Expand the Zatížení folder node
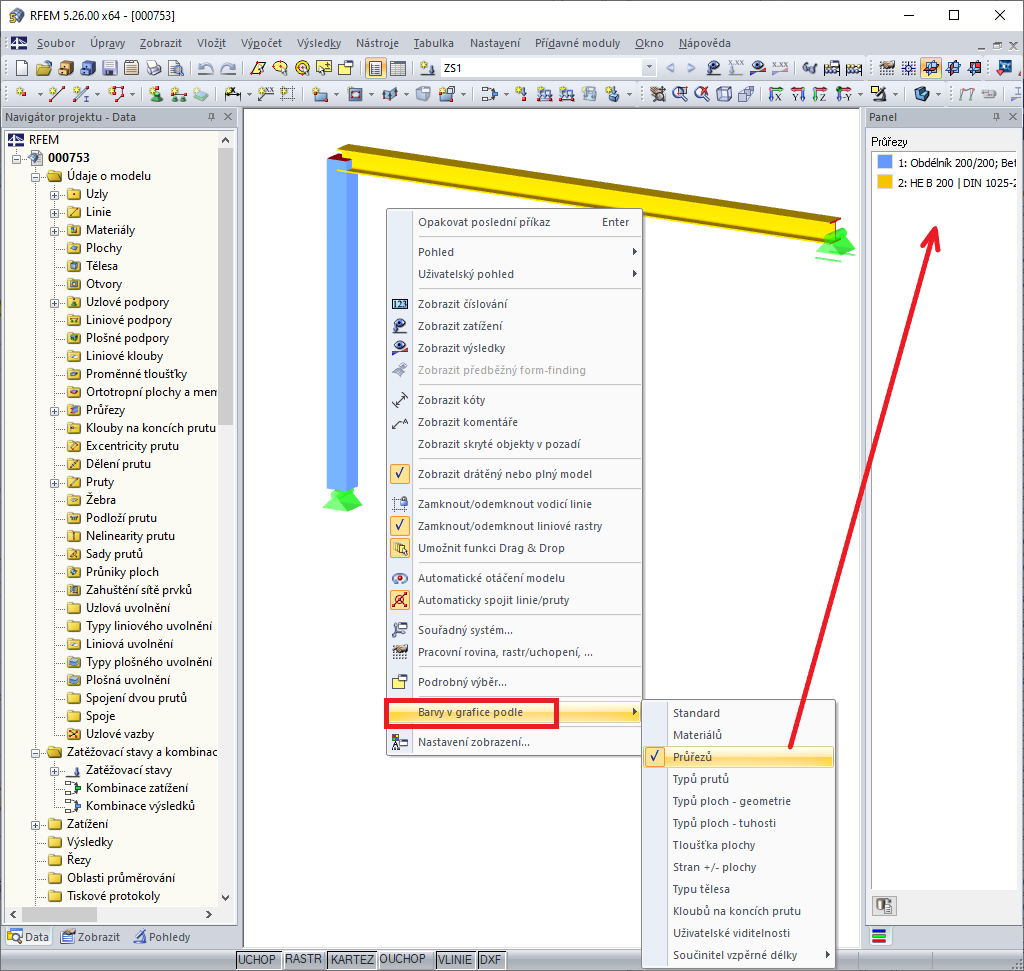 click(x=35, y=825)
